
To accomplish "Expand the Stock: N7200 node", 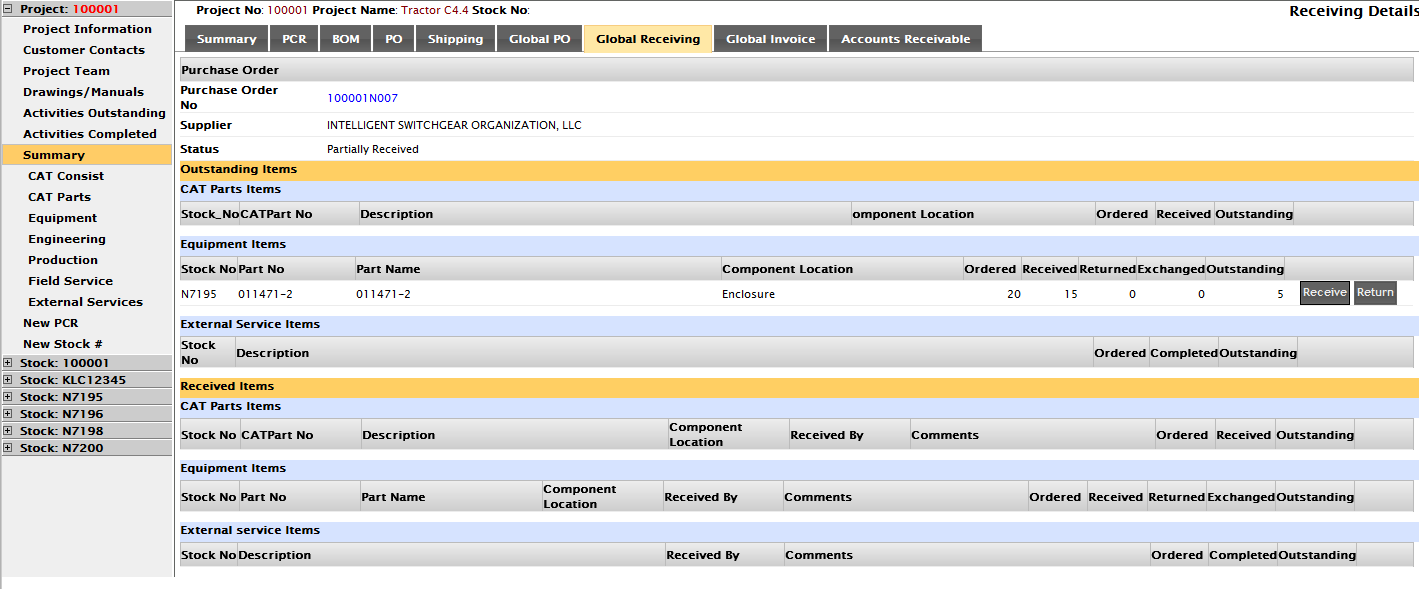I will click(x=8, y=448).
